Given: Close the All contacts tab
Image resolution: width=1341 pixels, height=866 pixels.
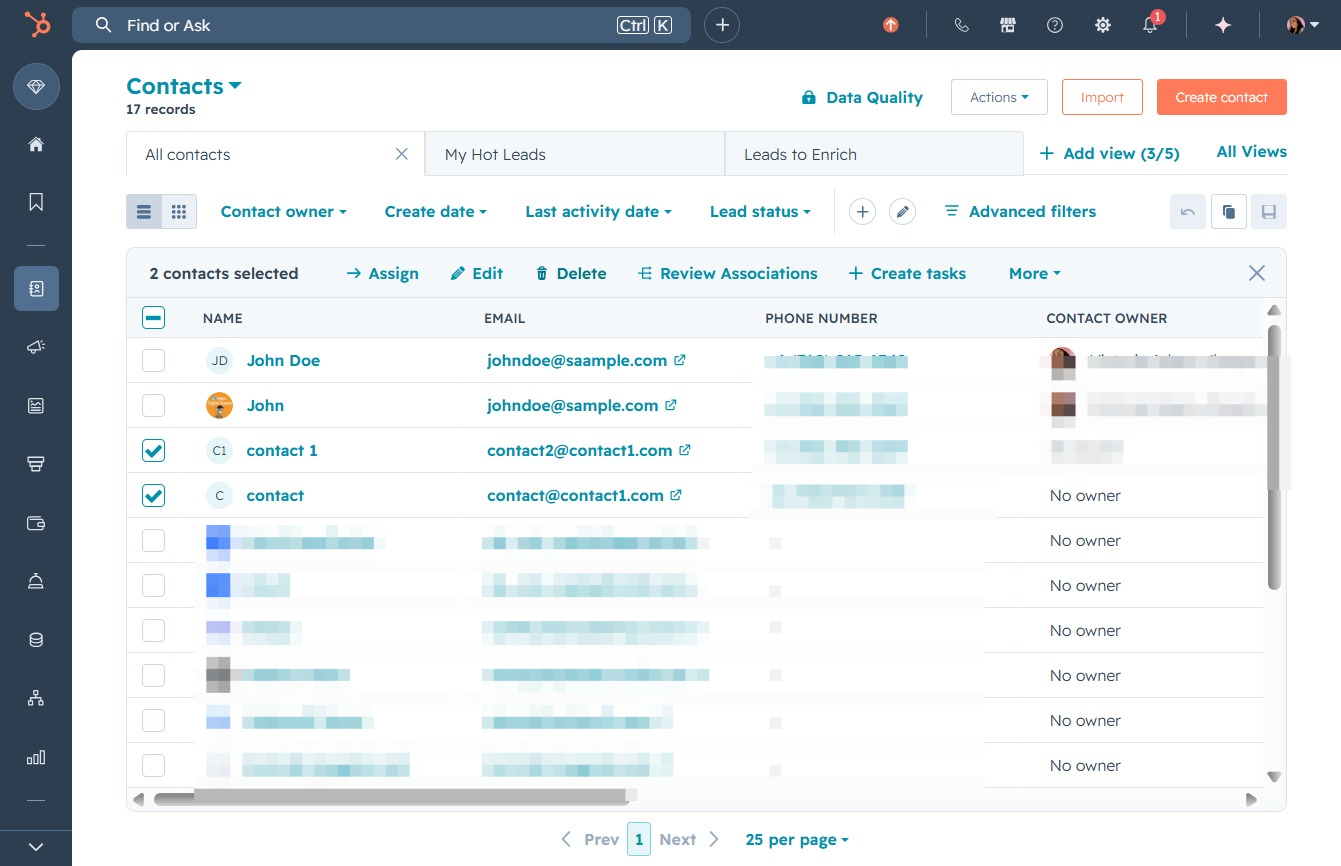Looking at the screenshot, I should 402,154.
